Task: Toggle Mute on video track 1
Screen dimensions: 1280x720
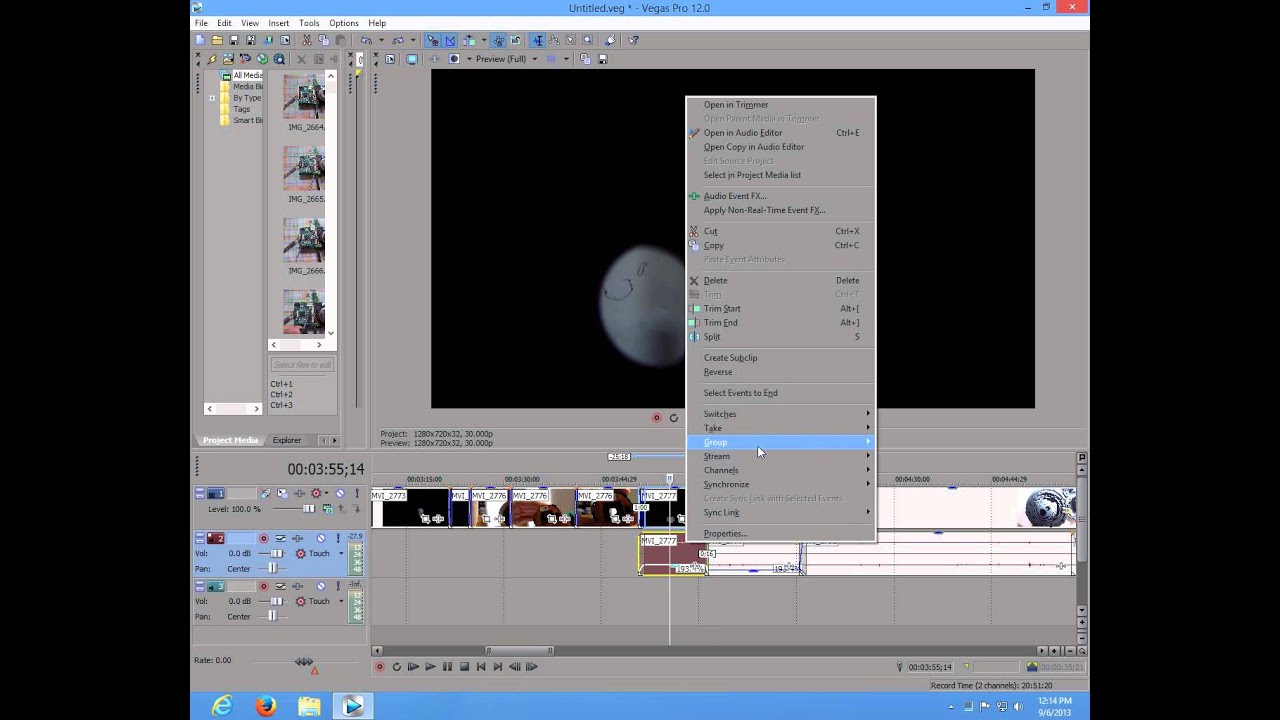Action: pyautogui.click(x=340, y=493)
